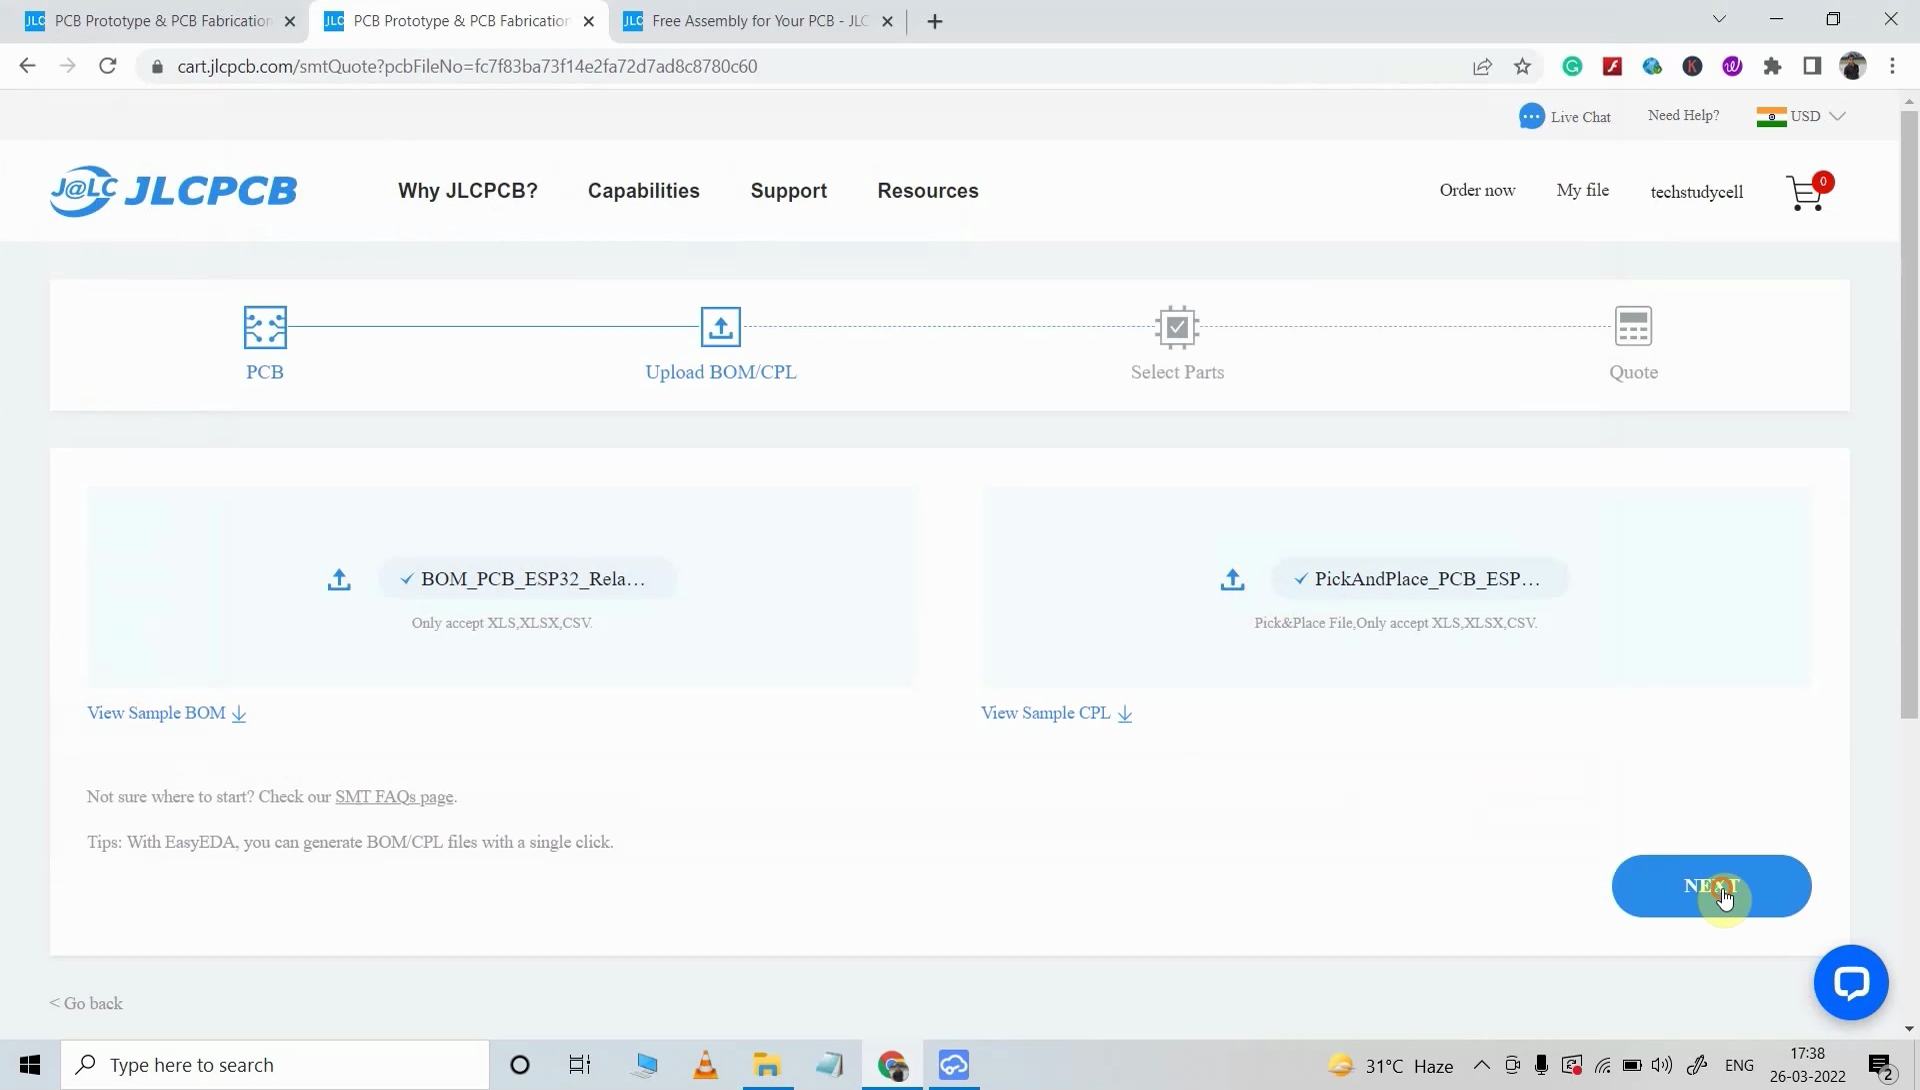Click the Quote step icon
Viewport: 1920px width, 1090px height.
[1633, 326]
